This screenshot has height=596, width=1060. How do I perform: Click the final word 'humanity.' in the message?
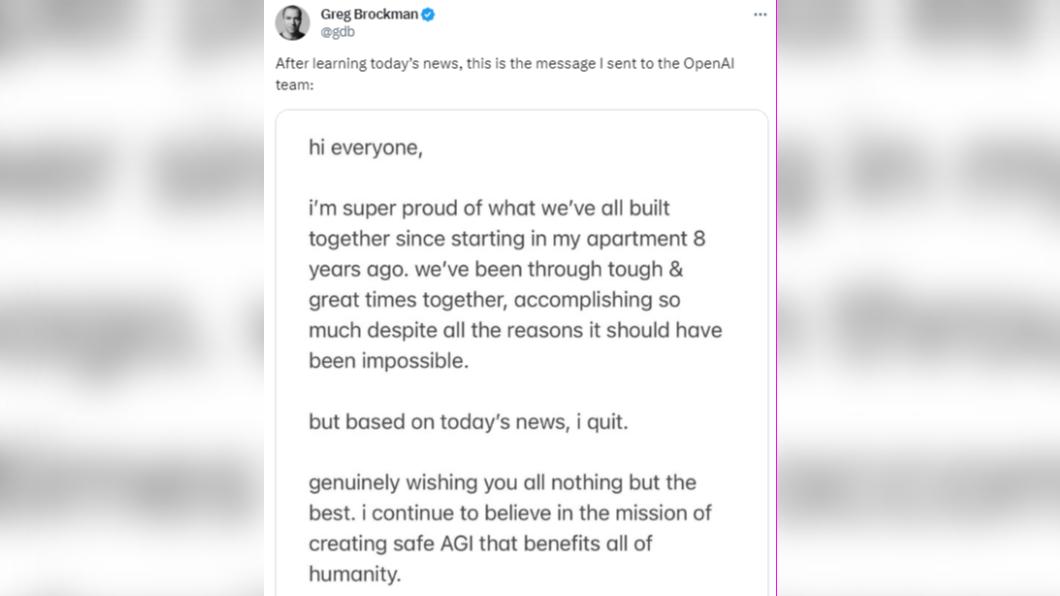(355, 574)
